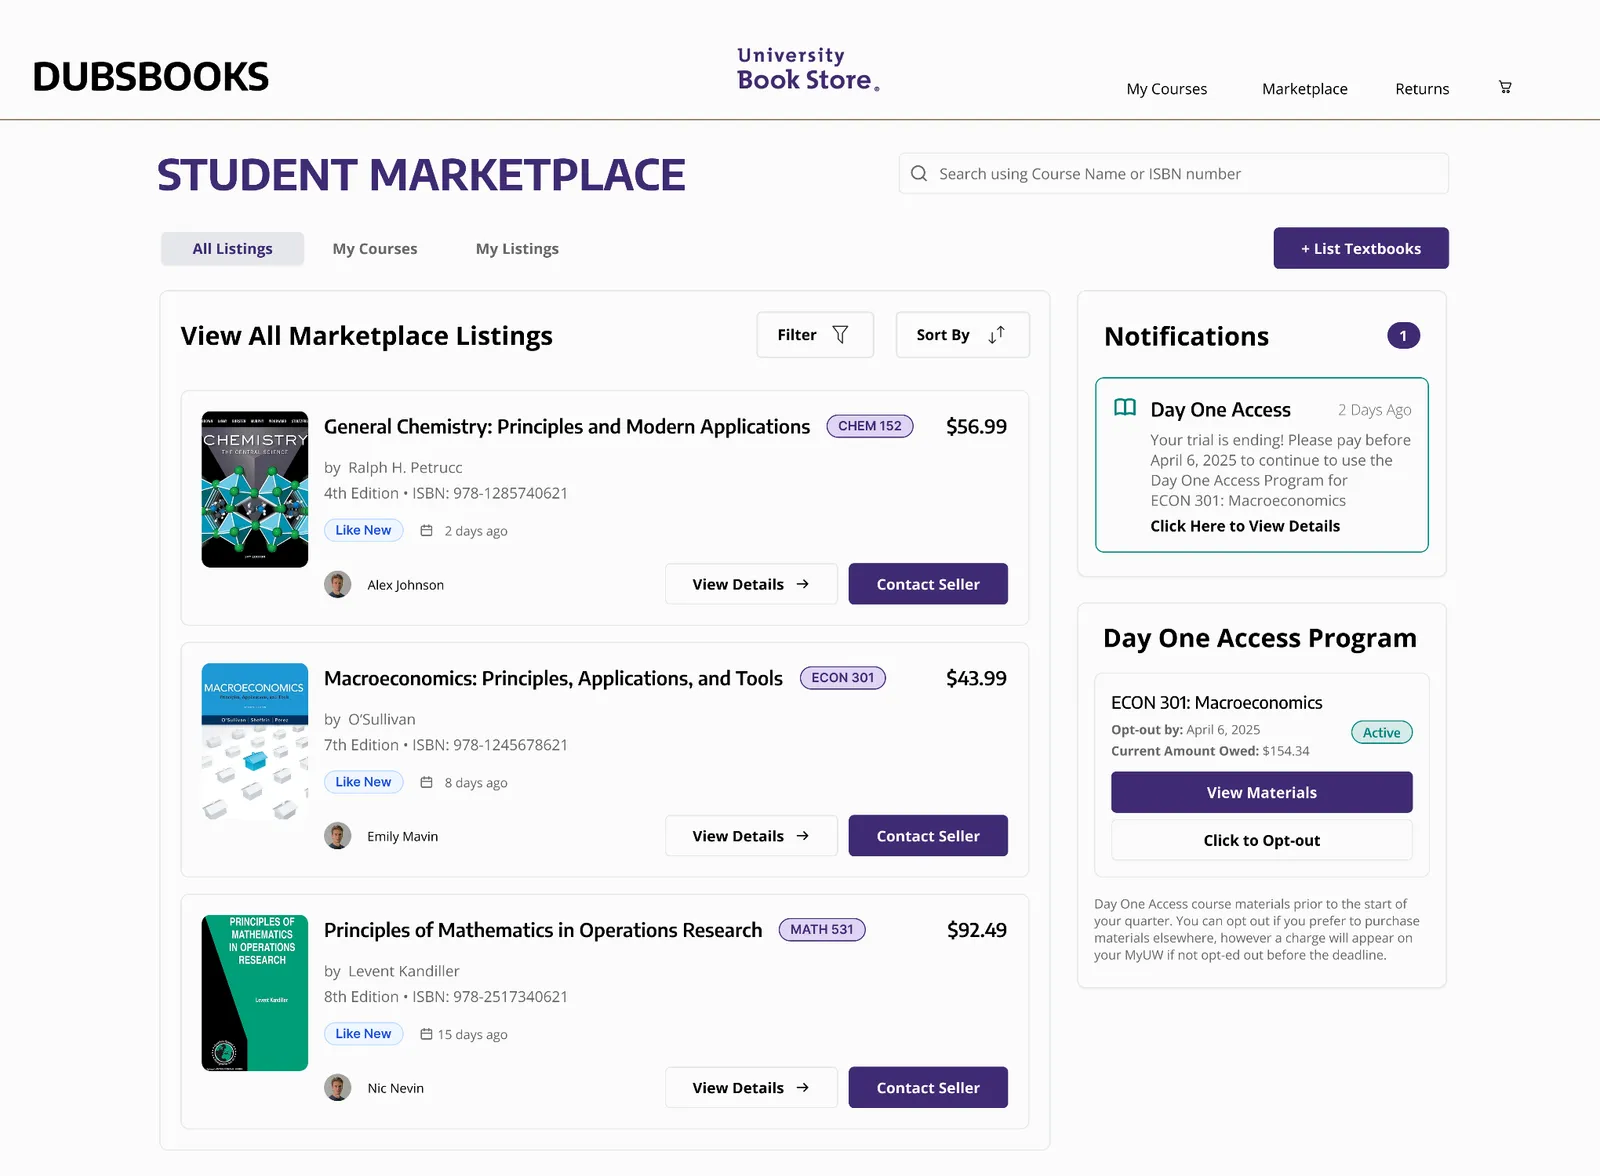This screenshot has width=1600, height=1176.
Task: Click the + List Textbooks button
Action: [1360, 248]
